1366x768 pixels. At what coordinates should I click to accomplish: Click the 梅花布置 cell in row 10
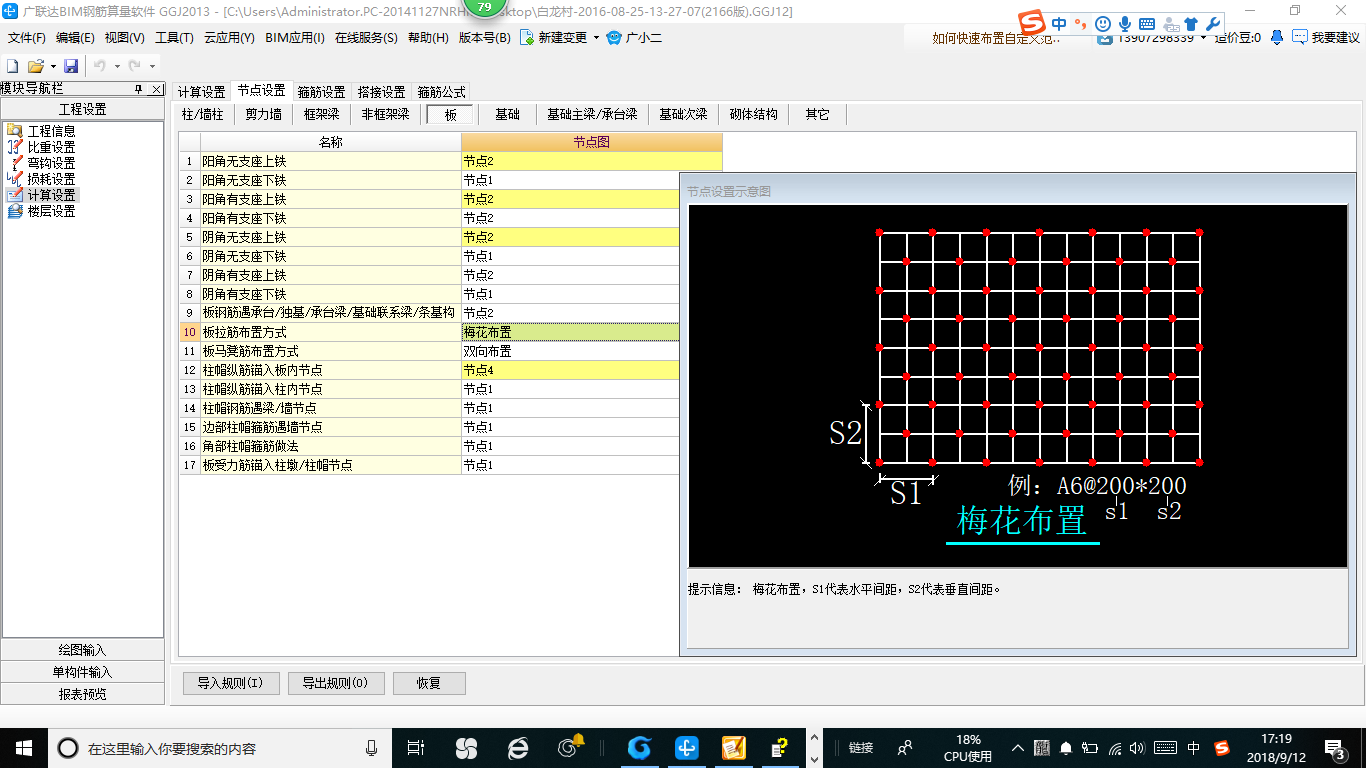pos(570,332)
